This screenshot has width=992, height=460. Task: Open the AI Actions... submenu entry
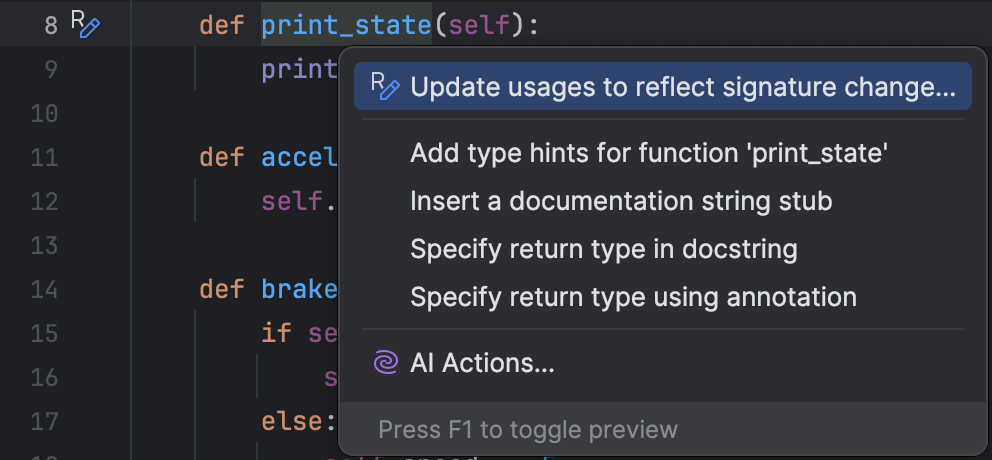[x=482, y=363]
